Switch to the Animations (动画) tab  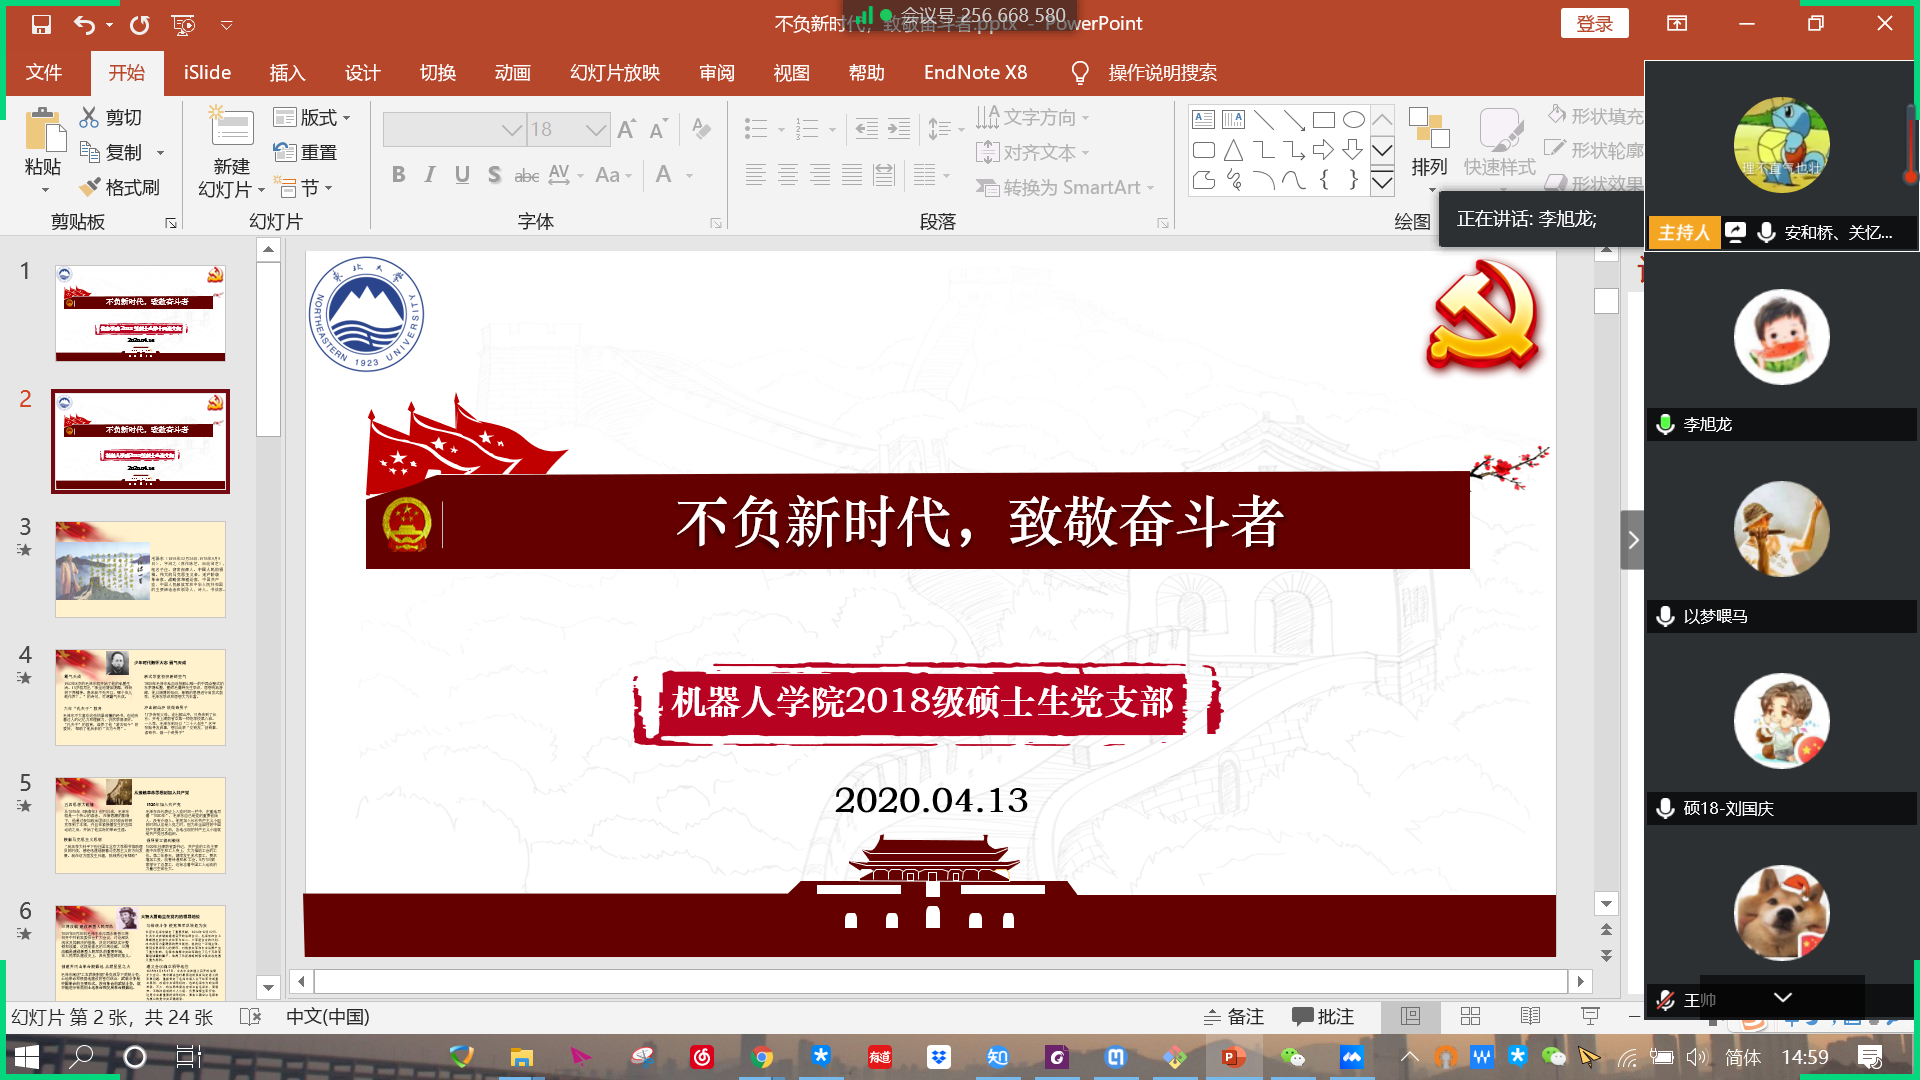(x=512, y=73)
